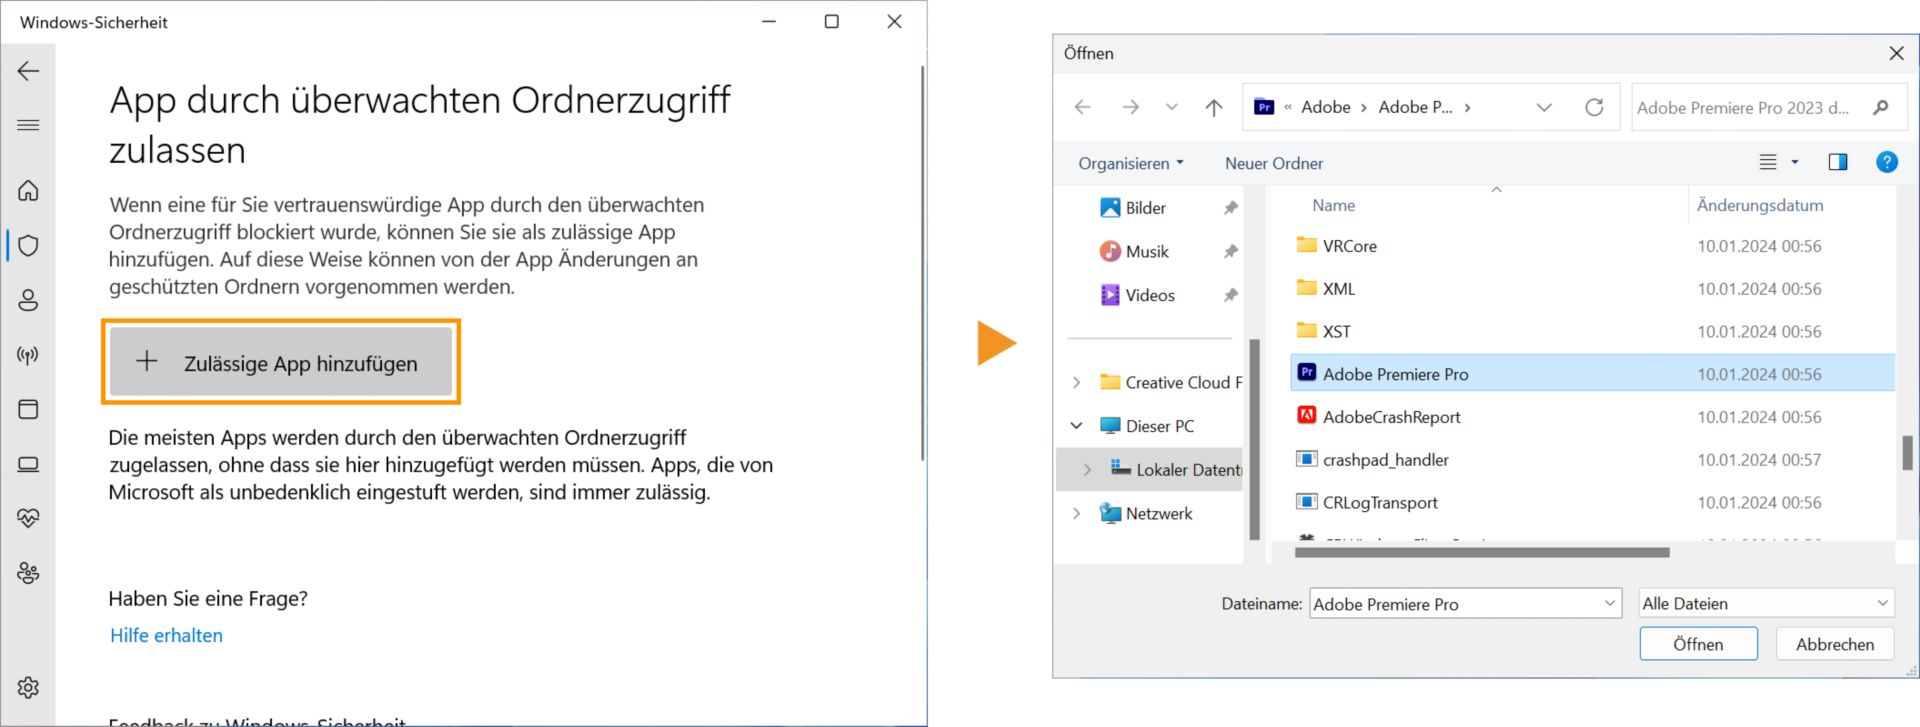
Task: Open the Hilfe erhalten link
Action: coord(166,635)
